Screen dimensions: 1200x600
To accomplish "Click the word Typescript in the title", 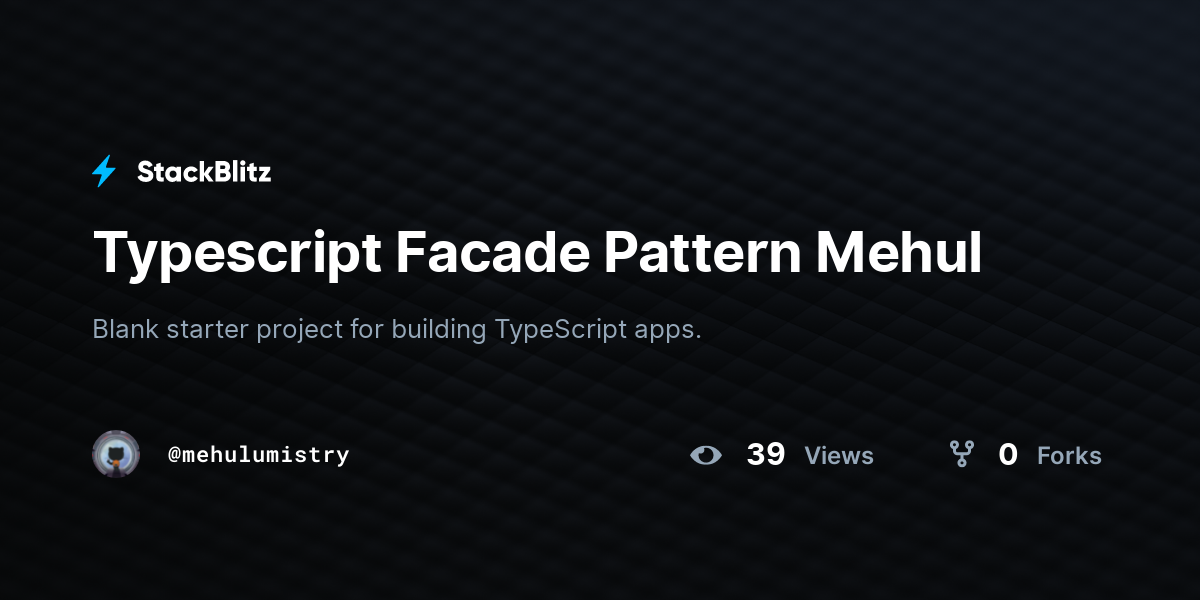I will point(237,256).
